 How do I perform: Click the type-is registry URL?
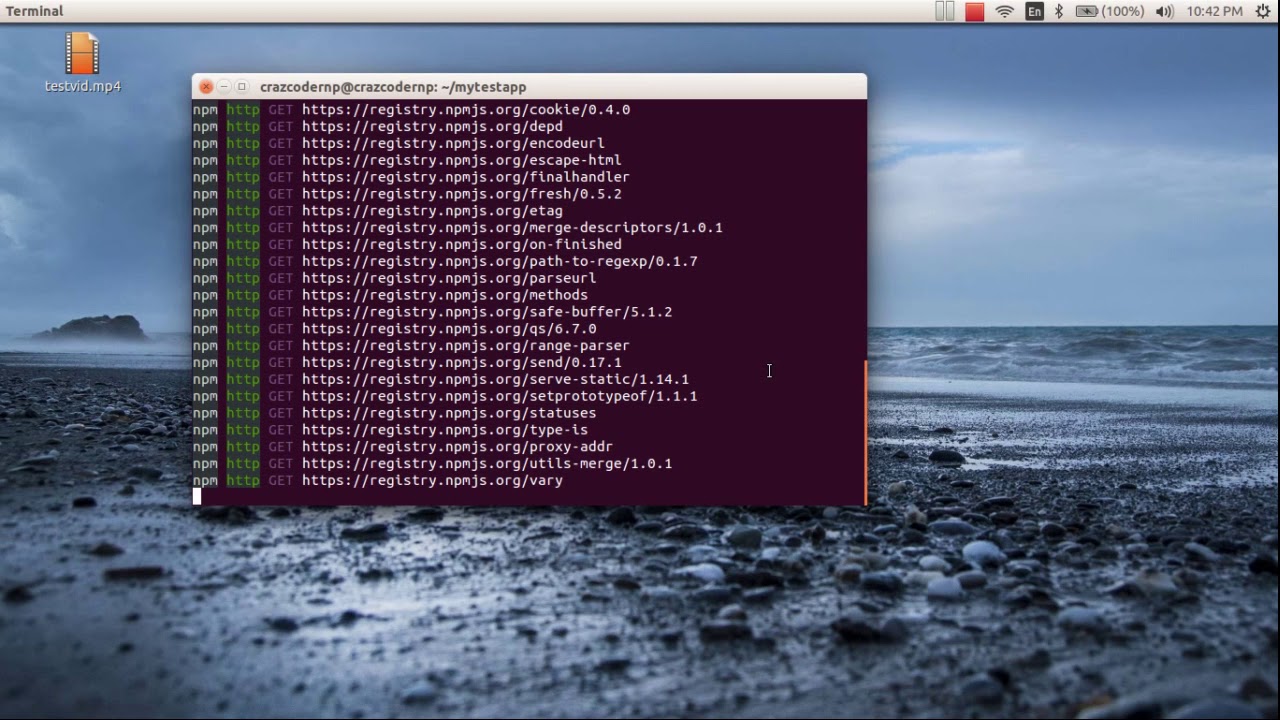pos(445,430)
